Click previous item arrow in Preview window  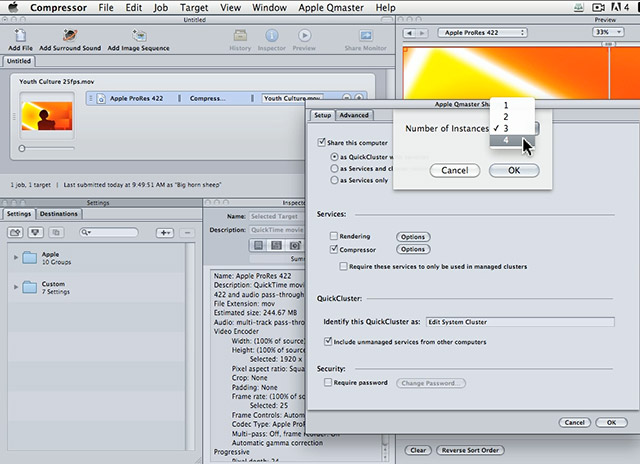click(409, 33)
